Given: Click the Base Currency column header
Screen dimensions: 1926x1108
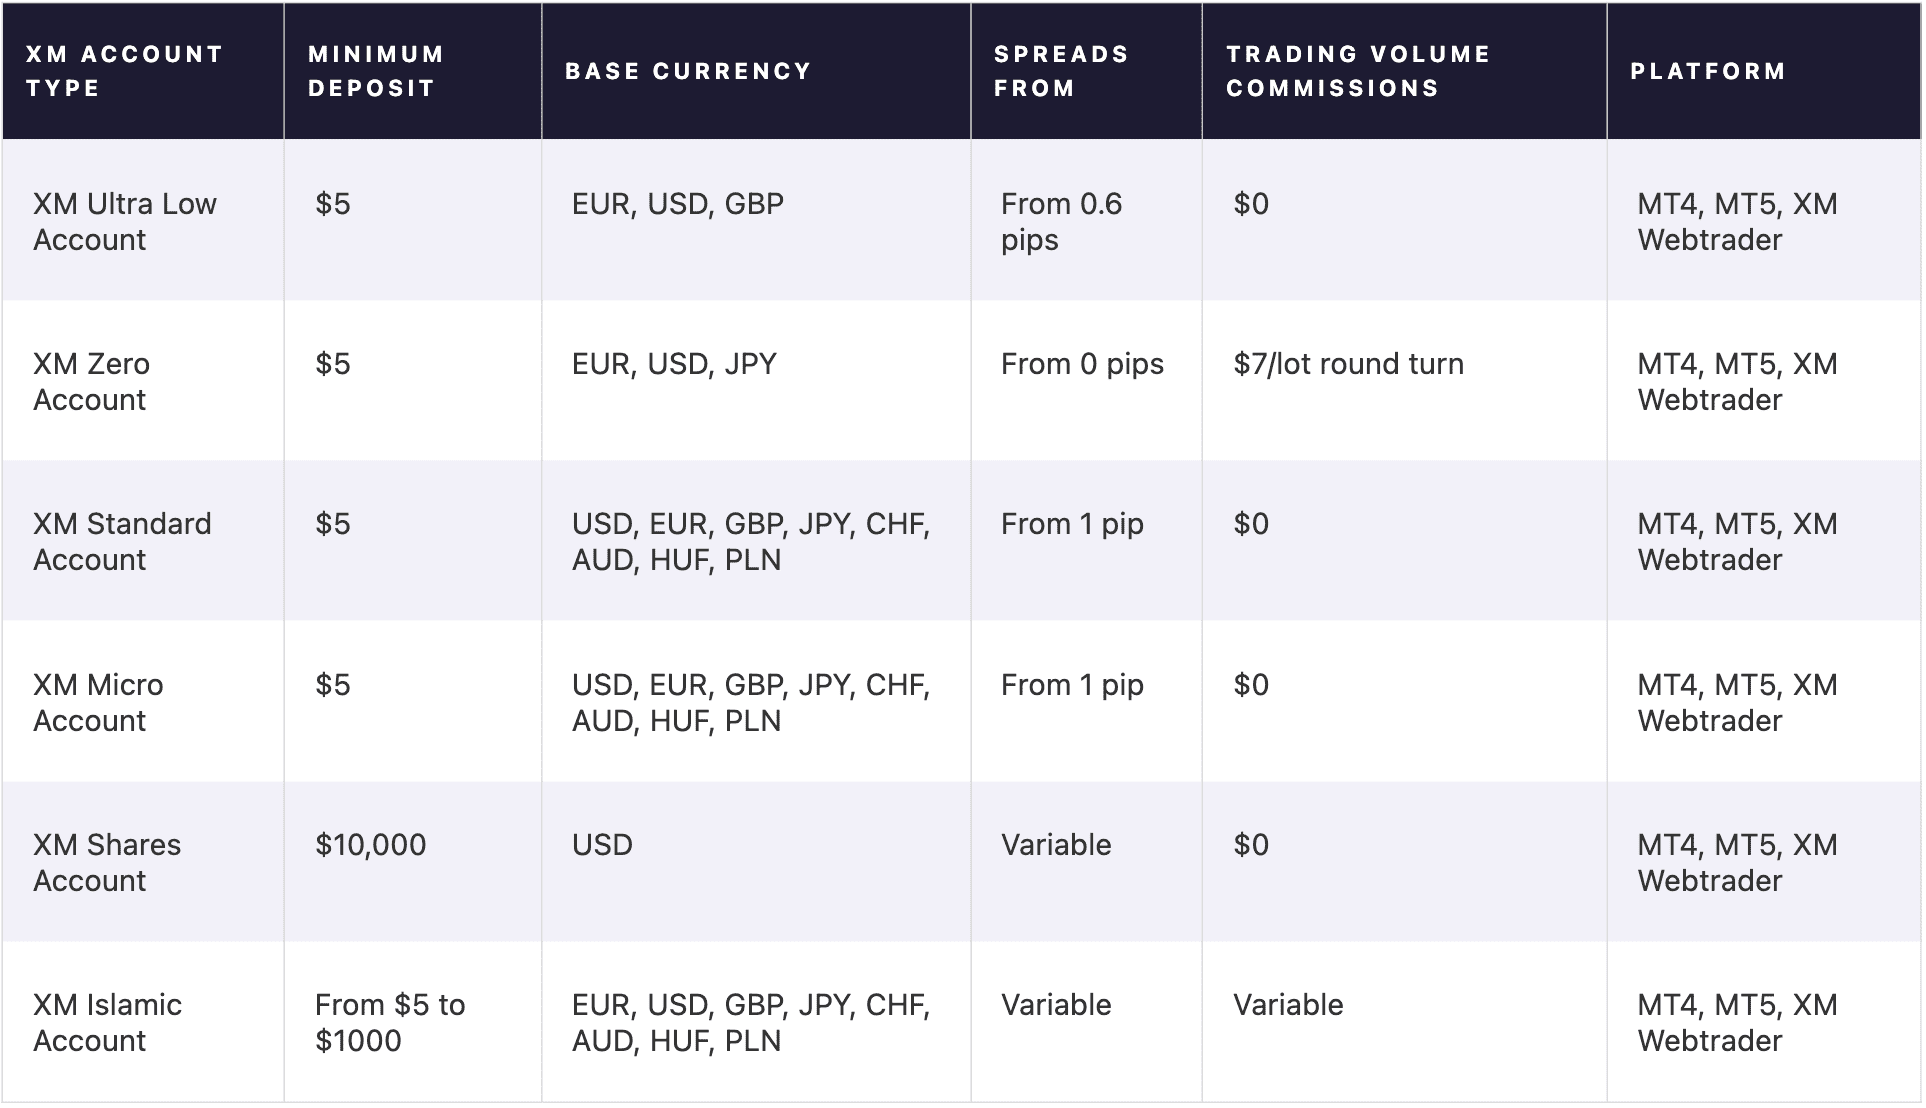Looking at the screenshot, I should point(688,71).
